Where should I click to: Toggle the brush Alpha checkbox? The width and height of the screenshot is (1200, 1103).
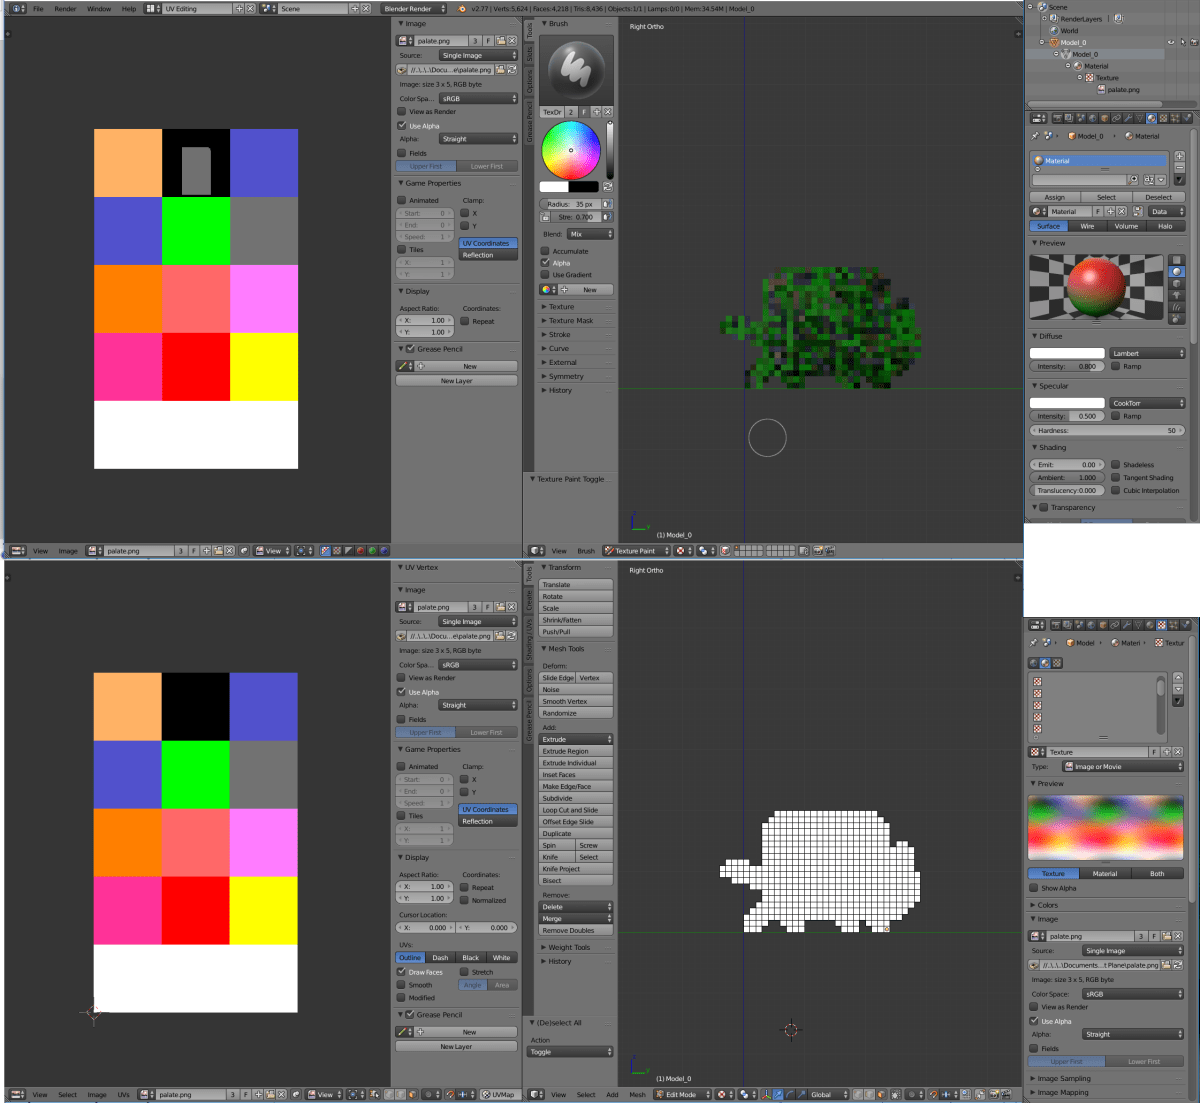pos(545,263)
